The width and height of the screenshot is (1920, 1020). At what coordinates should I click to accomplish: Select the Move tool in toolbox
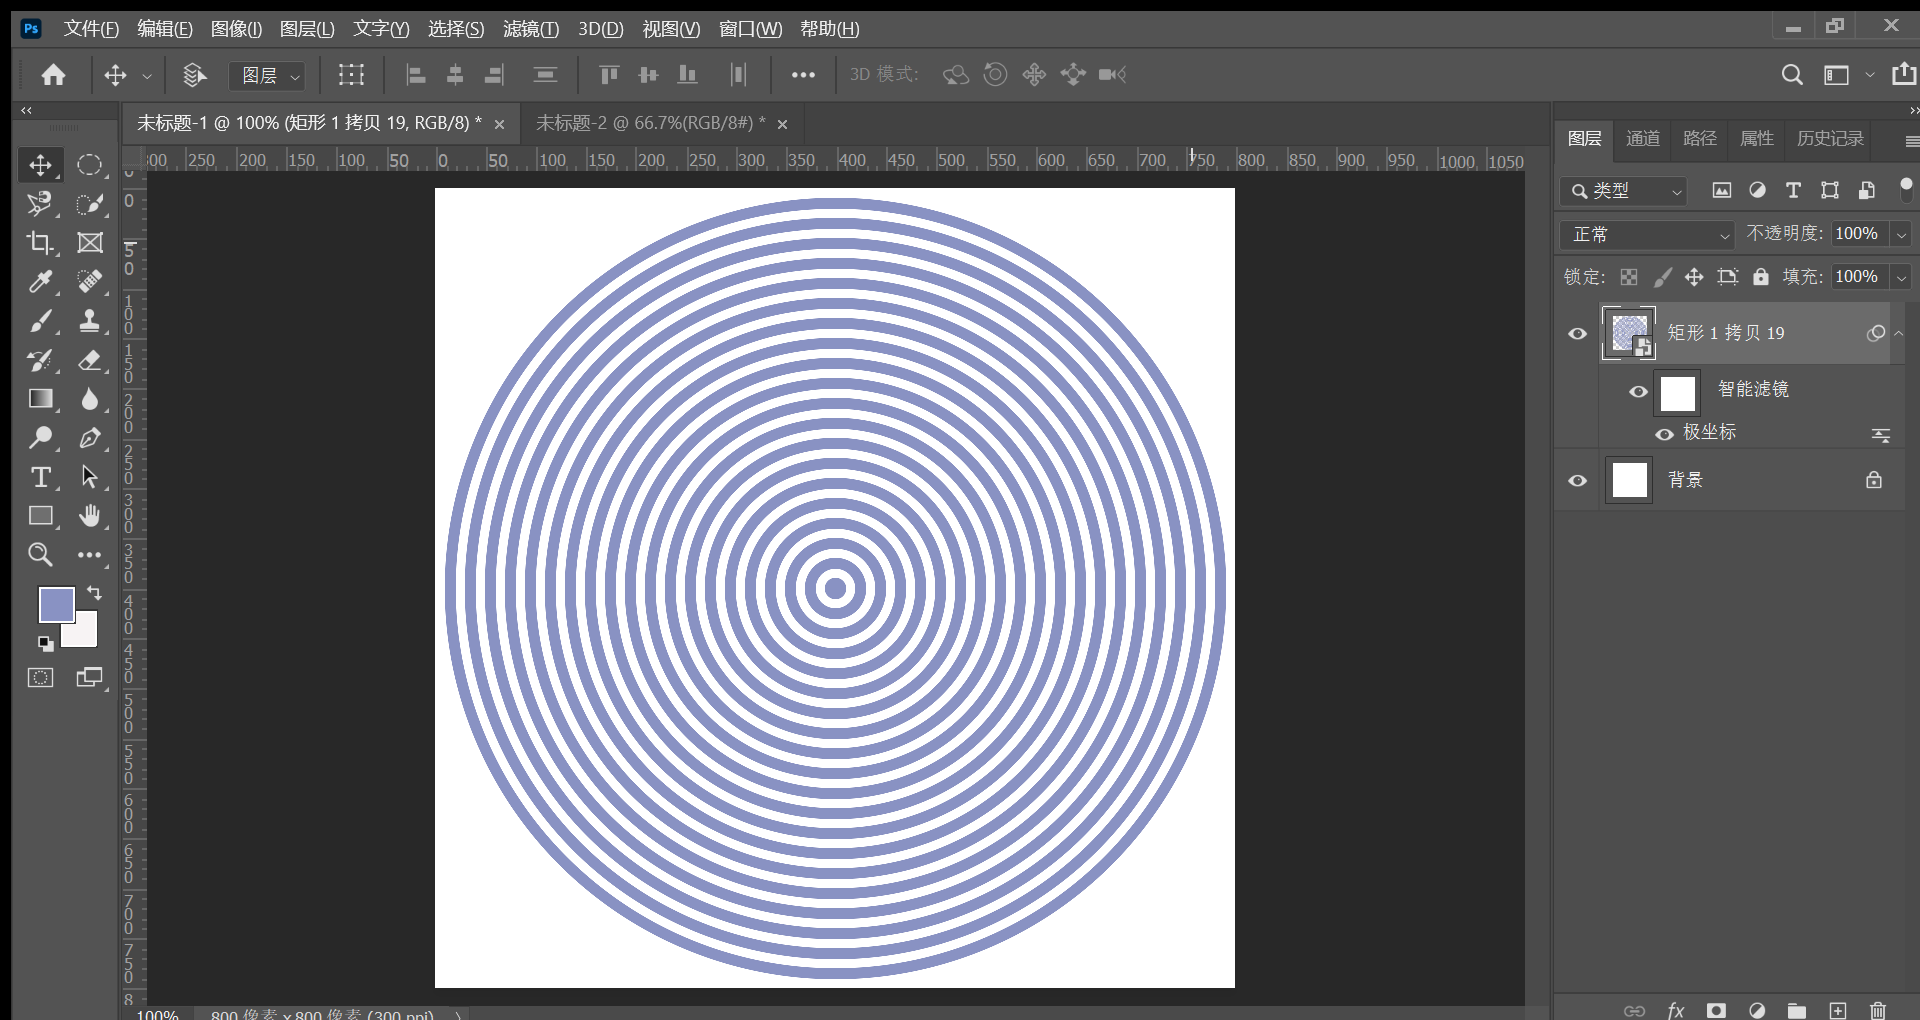[40, 165]
